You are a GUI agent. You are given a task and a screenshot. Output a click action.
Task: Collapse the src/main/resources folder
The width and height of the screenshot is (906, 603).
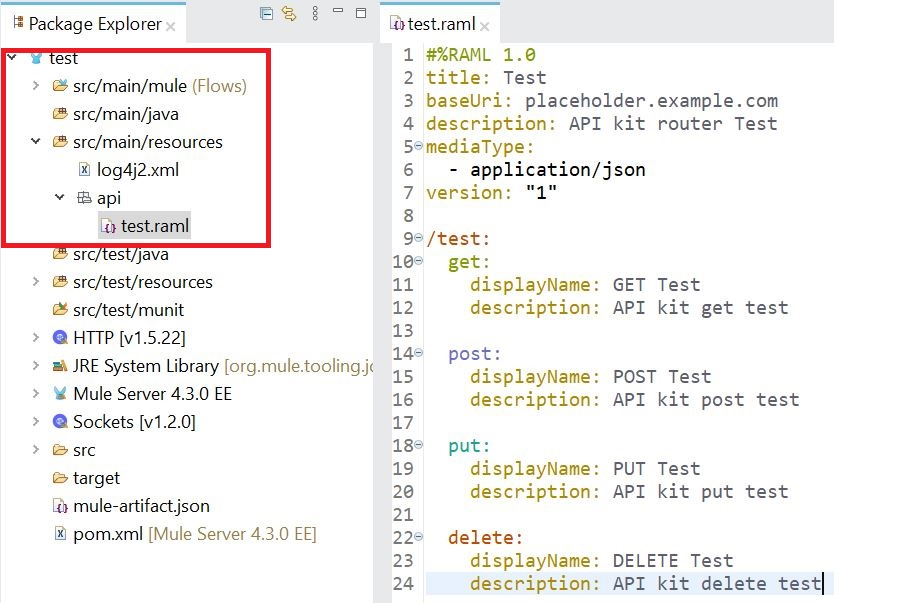coord(35,142)
